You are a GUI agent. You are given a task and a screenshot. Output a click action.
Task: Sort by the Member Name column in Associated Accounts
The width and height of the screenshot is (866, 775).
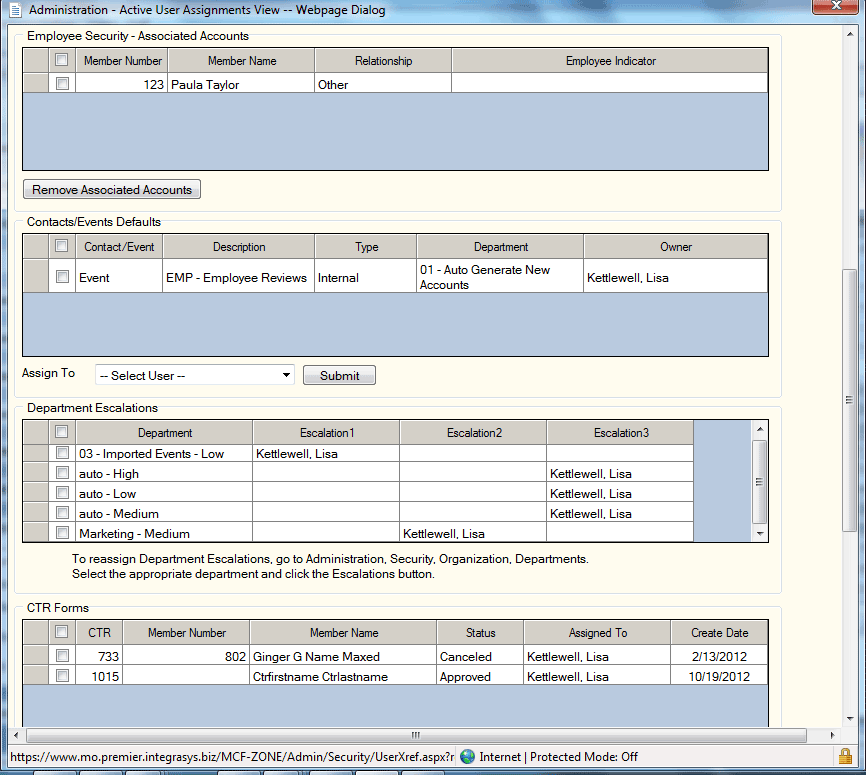(242, 61)
